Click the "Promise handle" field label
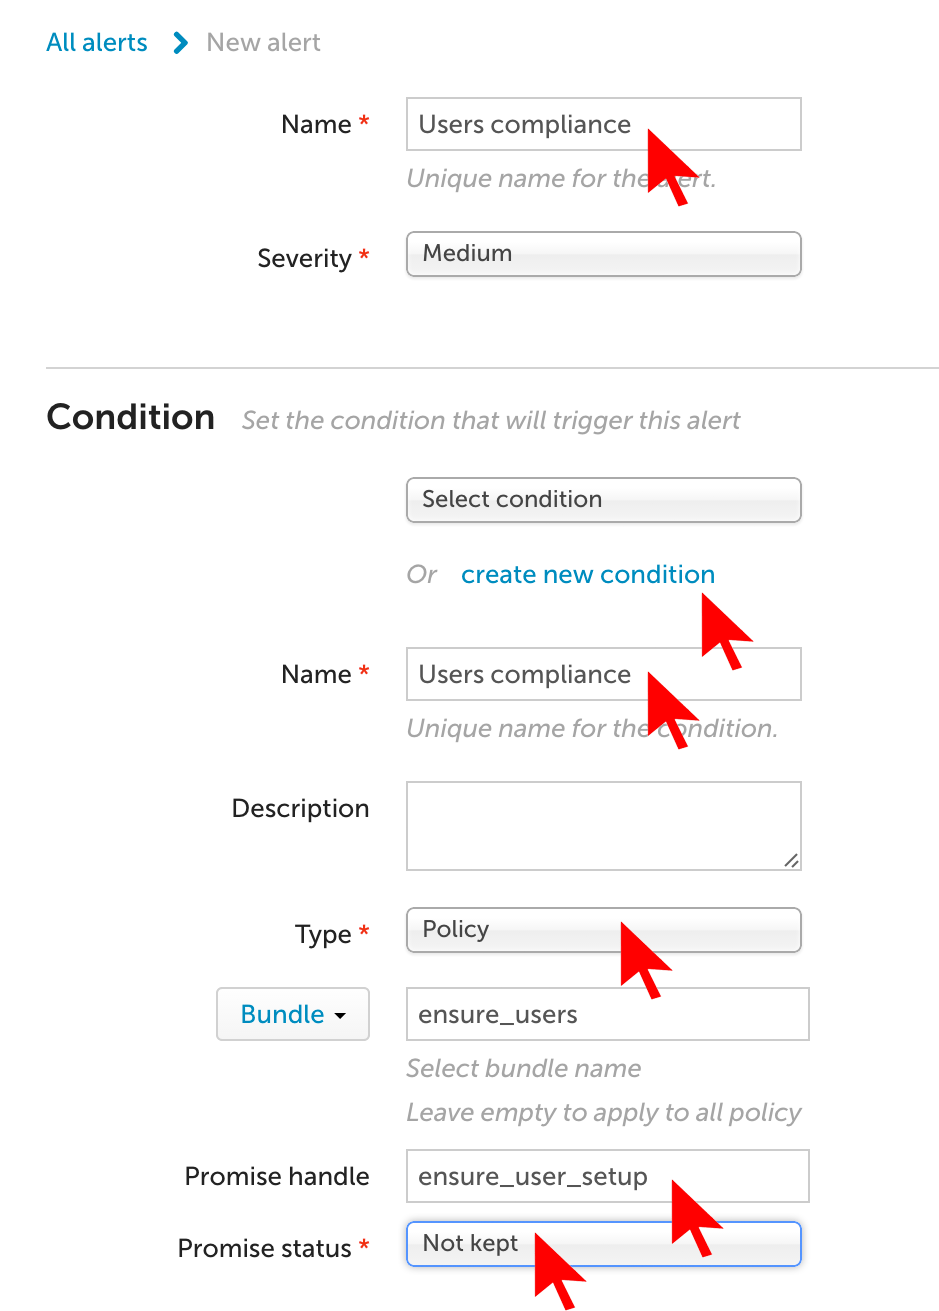This screenshot has height=1311, width=939. 277,1177
